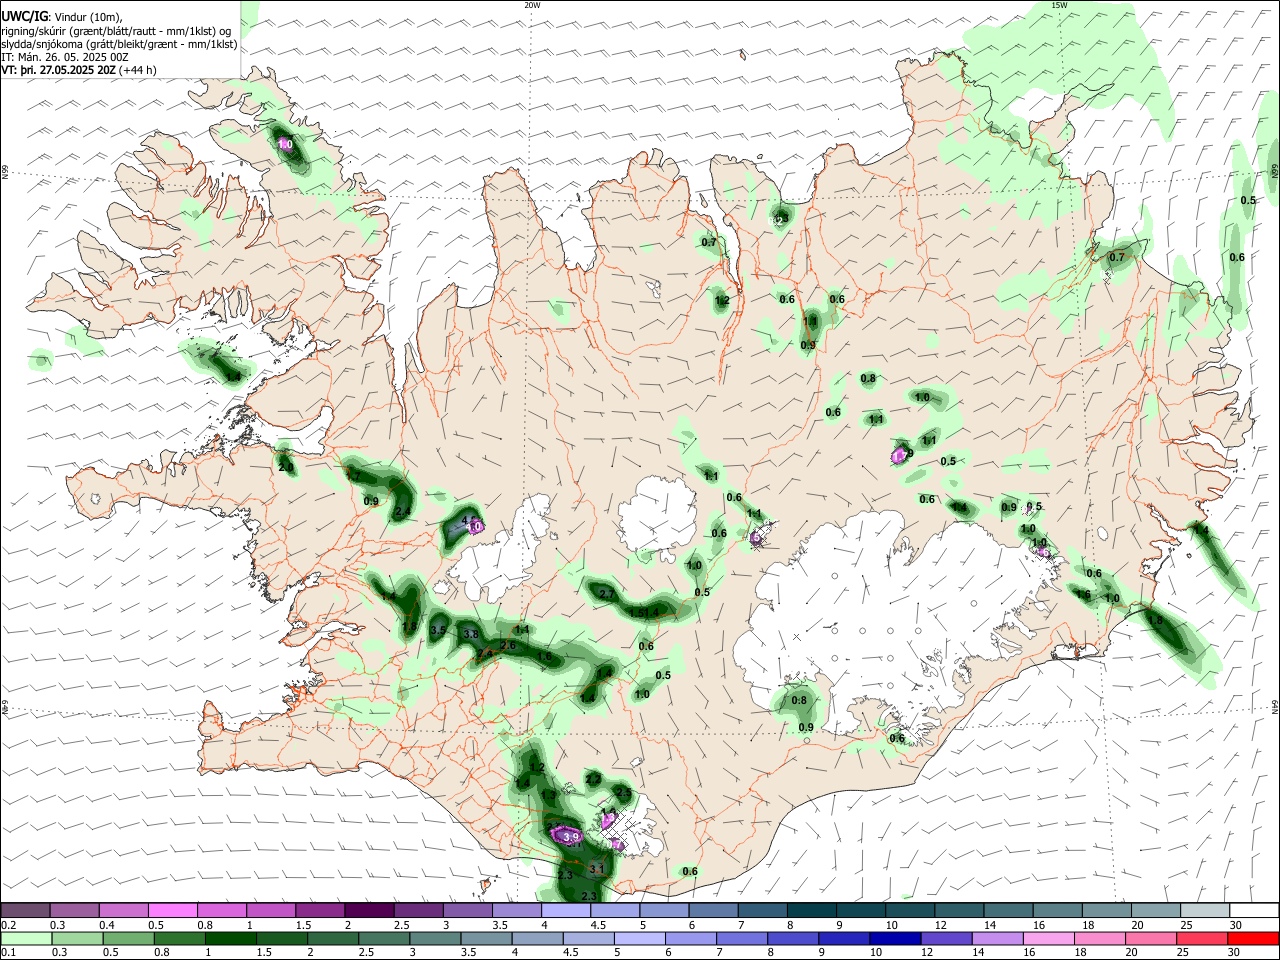Click the violet rain swatch between 14 and 16
The height and width of the screenshot is (960, 1280).
(x=997, y=939)
